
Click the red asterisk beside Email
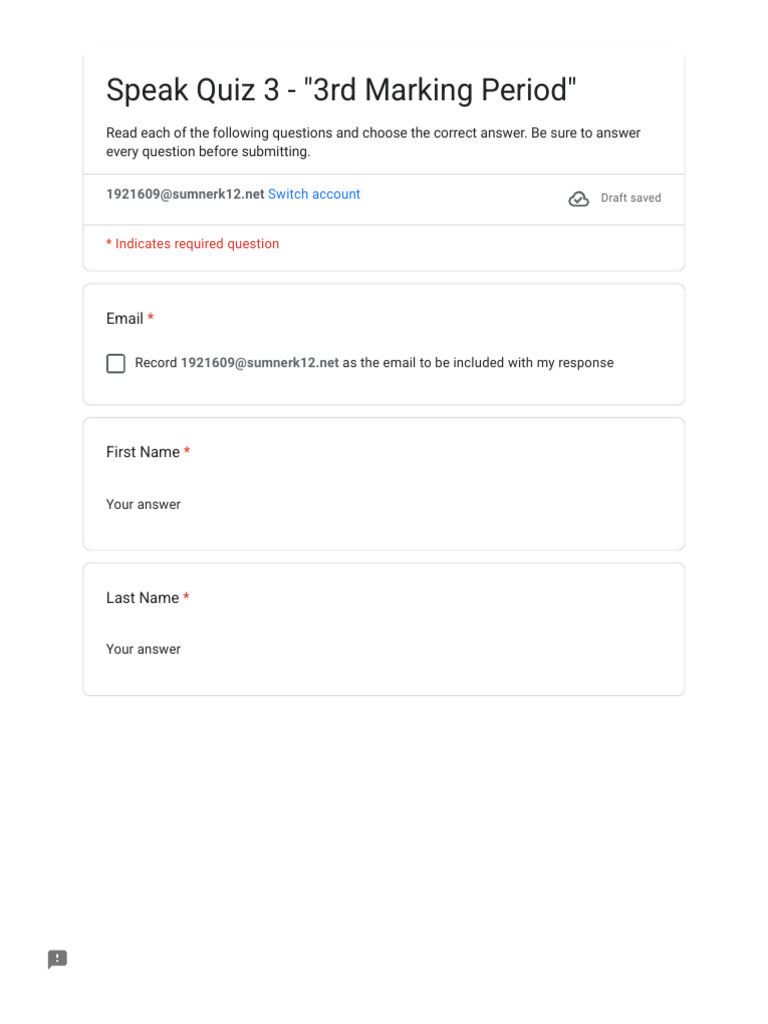(151, 319)
